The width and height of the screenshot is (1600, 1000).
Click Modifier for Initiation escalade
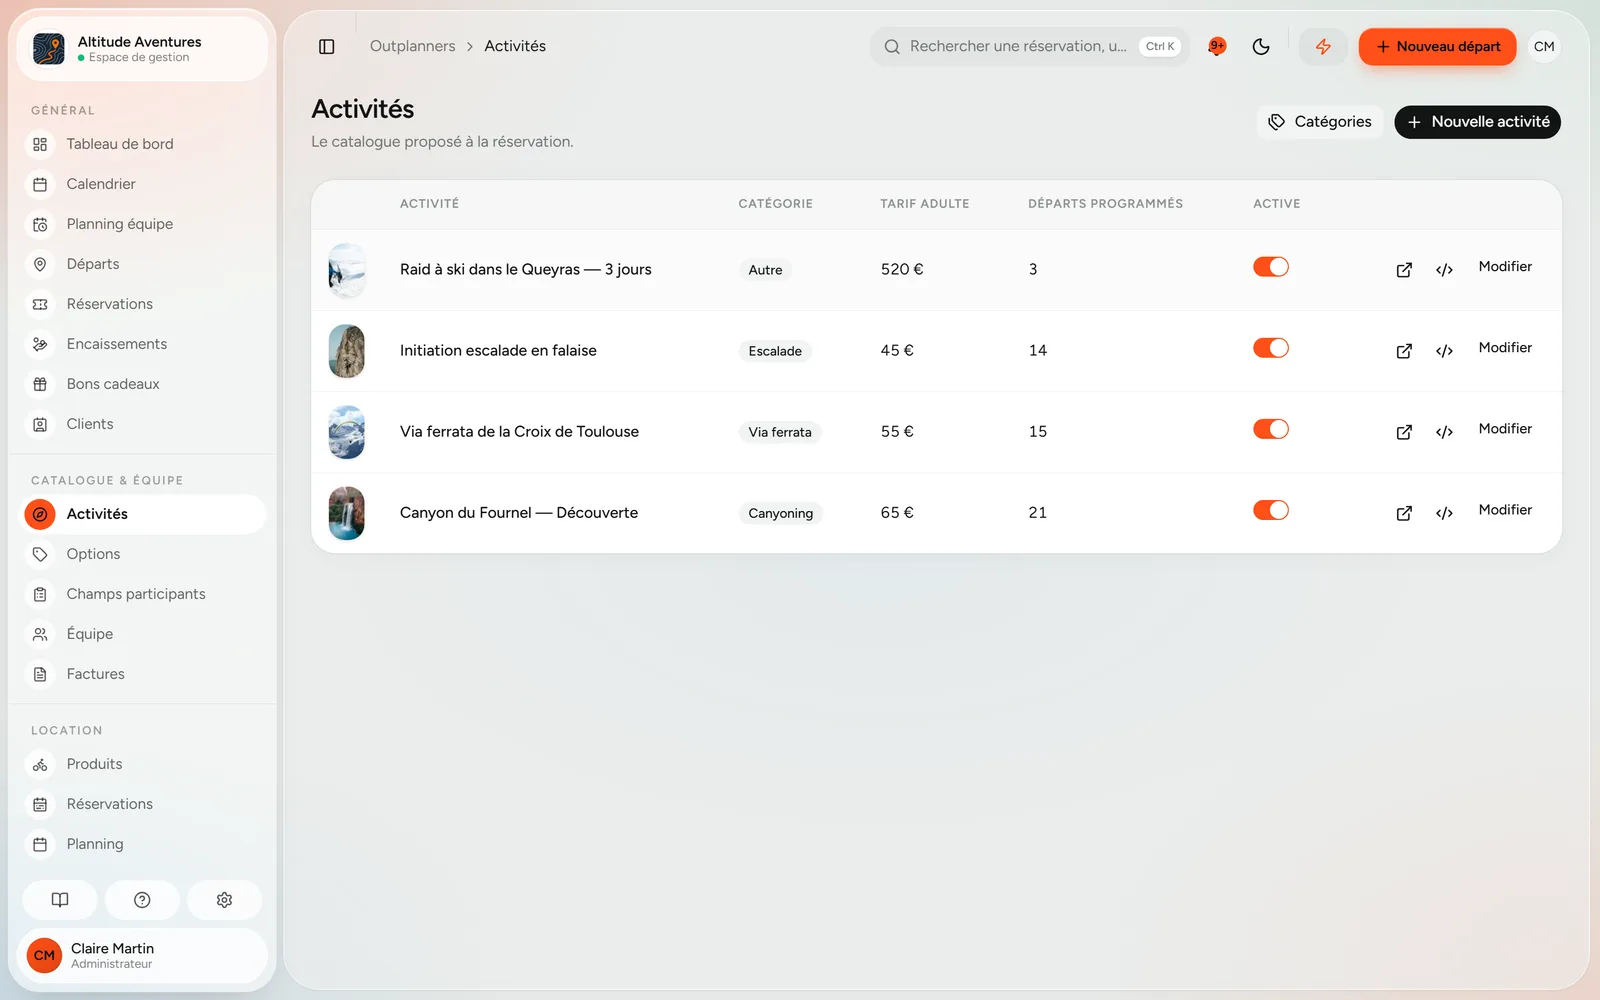point(1505,348)
